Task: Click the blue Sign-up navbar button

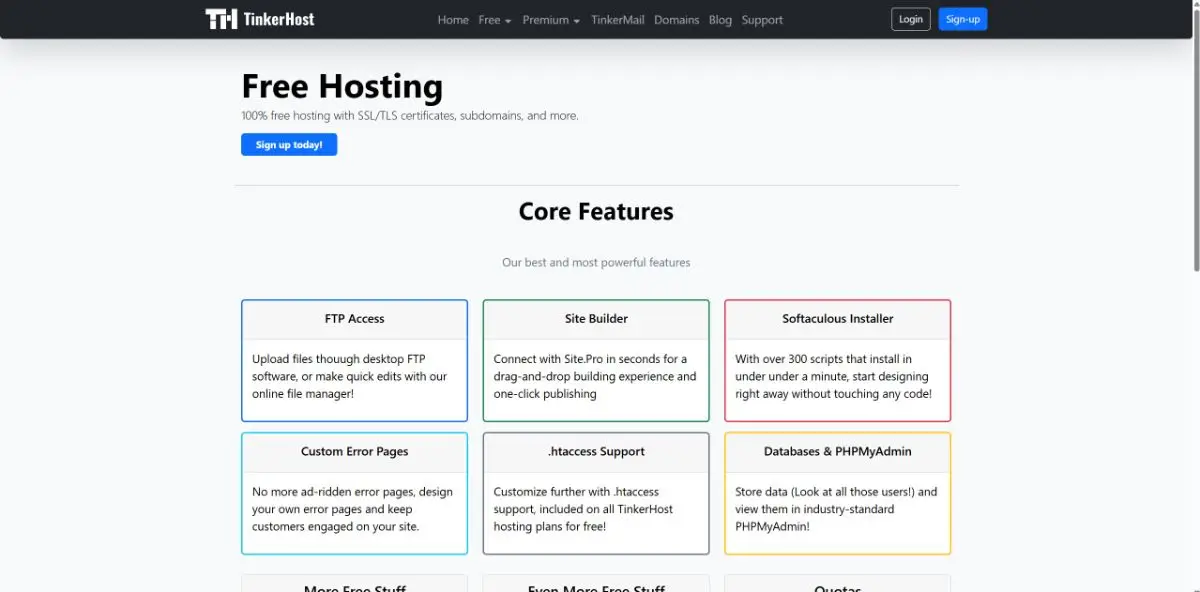Action: [962, 18]
